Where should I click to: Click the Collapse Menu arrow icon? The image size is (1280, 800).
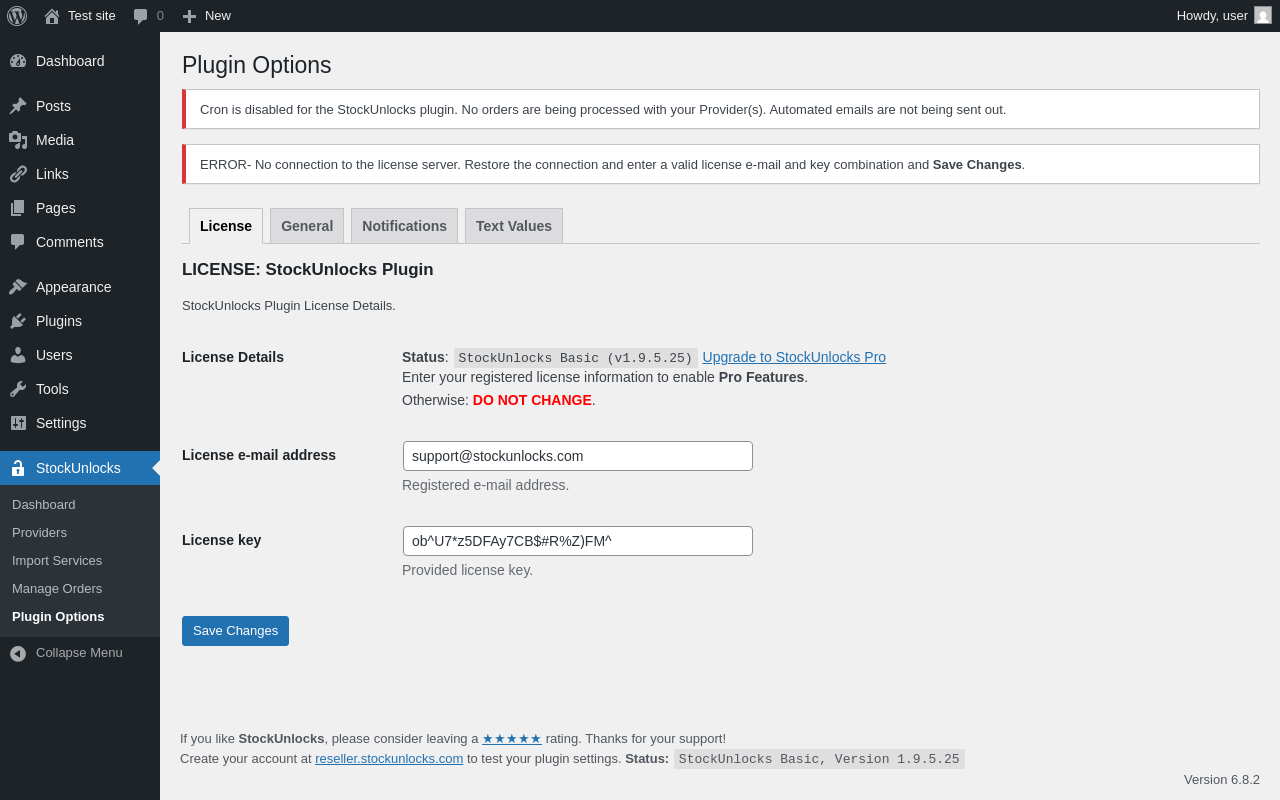point(18,653)
